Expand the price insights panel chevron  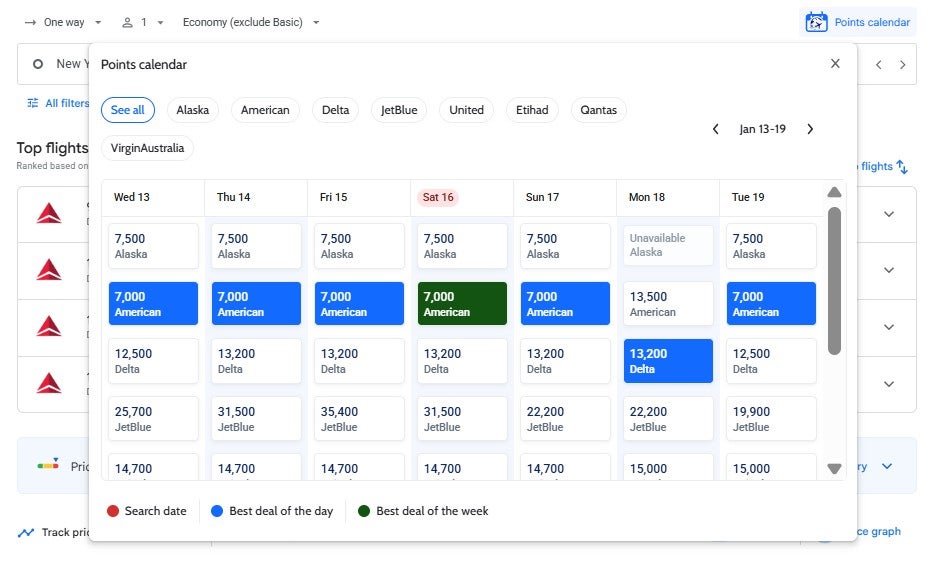coord(887,466)
